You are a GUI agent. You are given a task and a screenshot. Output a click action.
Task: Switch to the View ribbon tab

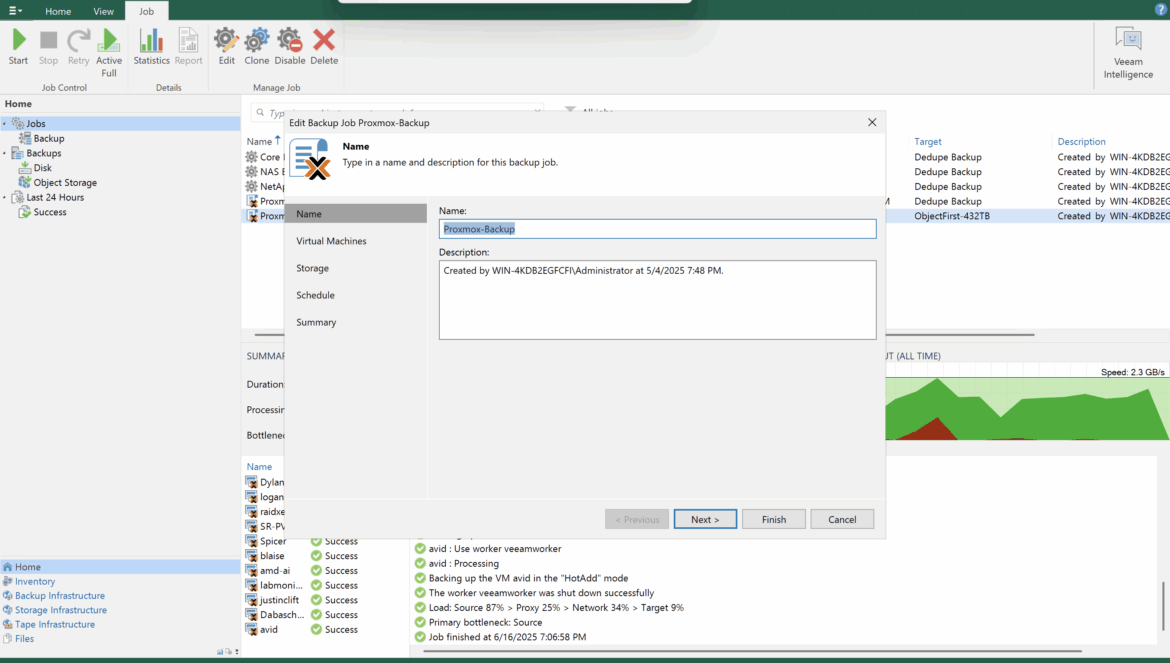tap(104, 11)
